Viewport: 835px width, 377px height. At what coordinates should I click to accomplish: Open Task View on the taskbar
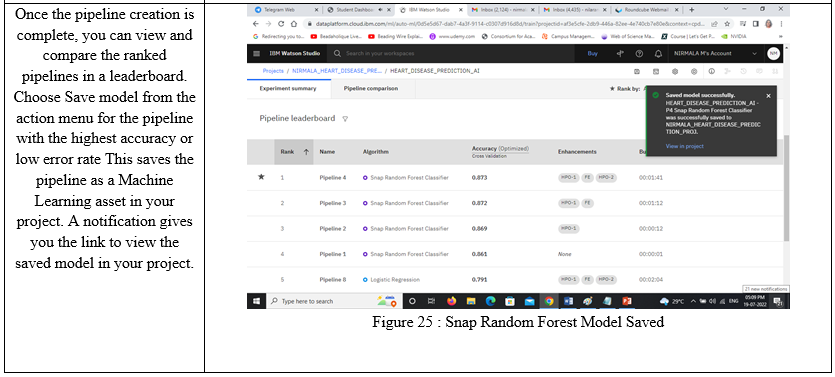point(431,301)
